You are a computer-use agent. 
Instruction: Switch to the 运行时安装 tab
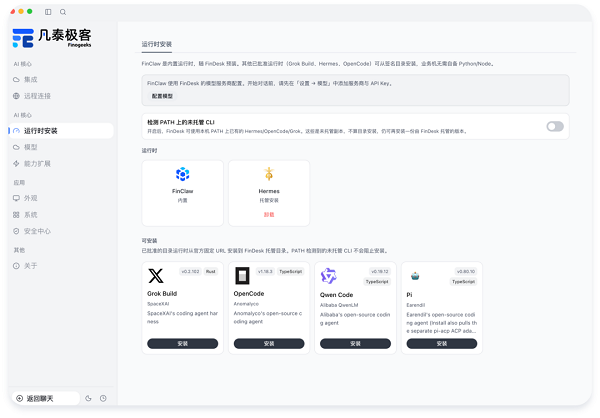(157, 44)
